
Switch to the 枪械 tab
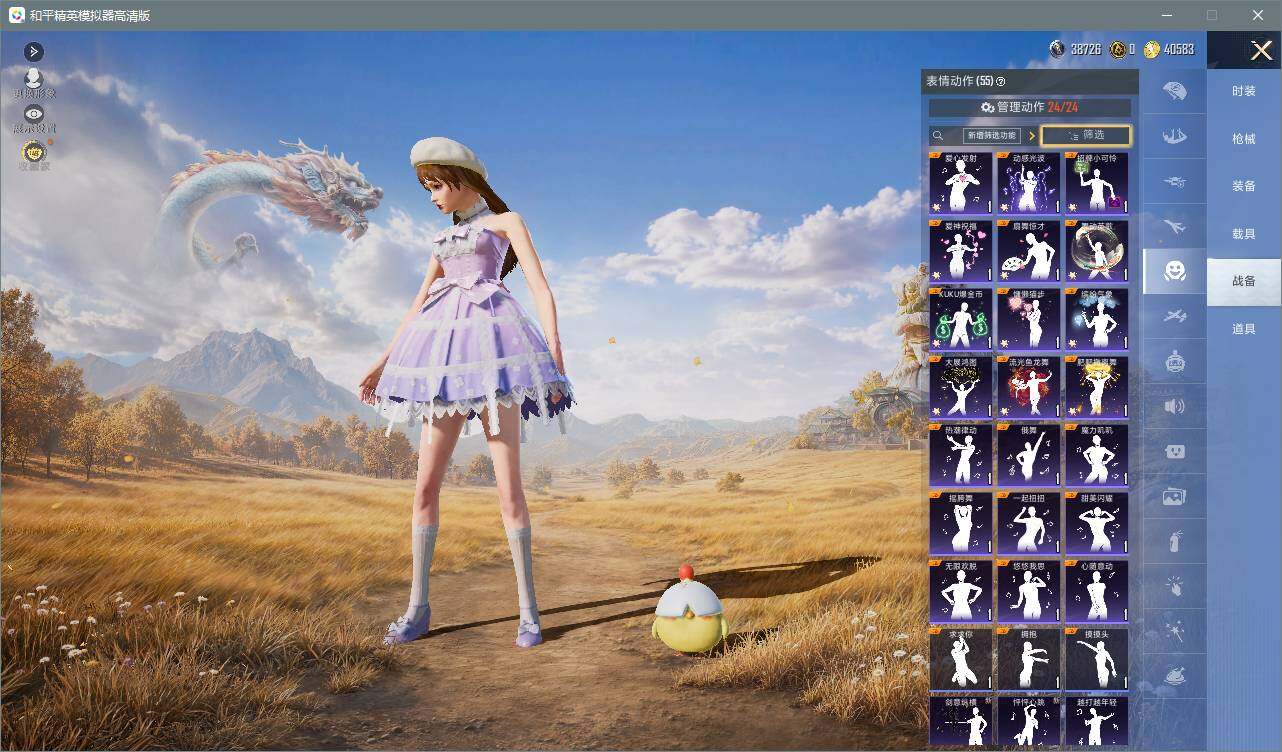pyautogui.click(x=1244, y=139)
